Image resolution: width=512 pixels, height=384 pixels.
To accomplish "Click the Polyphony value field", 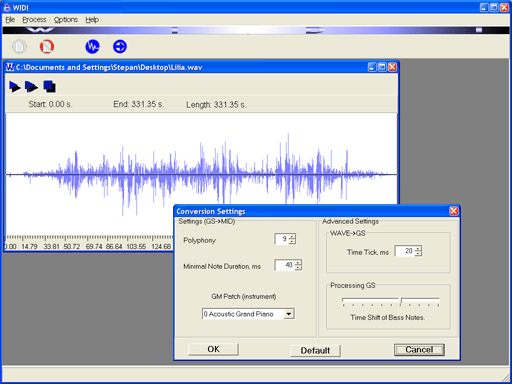I will point(281,239).
